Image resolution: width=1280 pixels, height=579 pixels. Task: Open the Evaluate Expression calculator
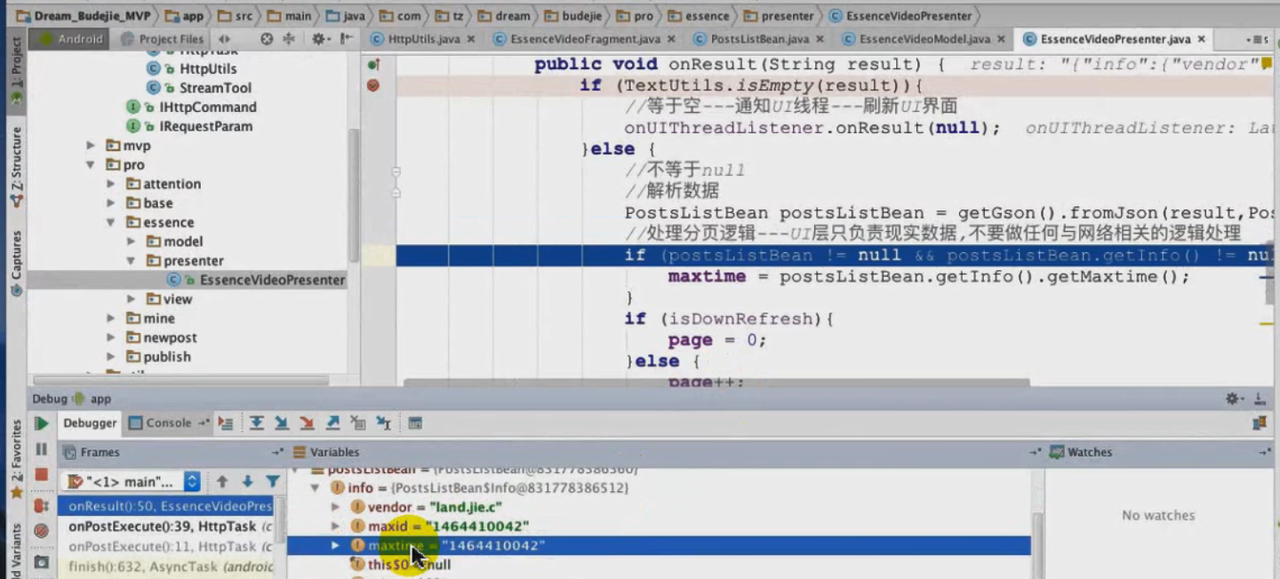coord(415,423)
